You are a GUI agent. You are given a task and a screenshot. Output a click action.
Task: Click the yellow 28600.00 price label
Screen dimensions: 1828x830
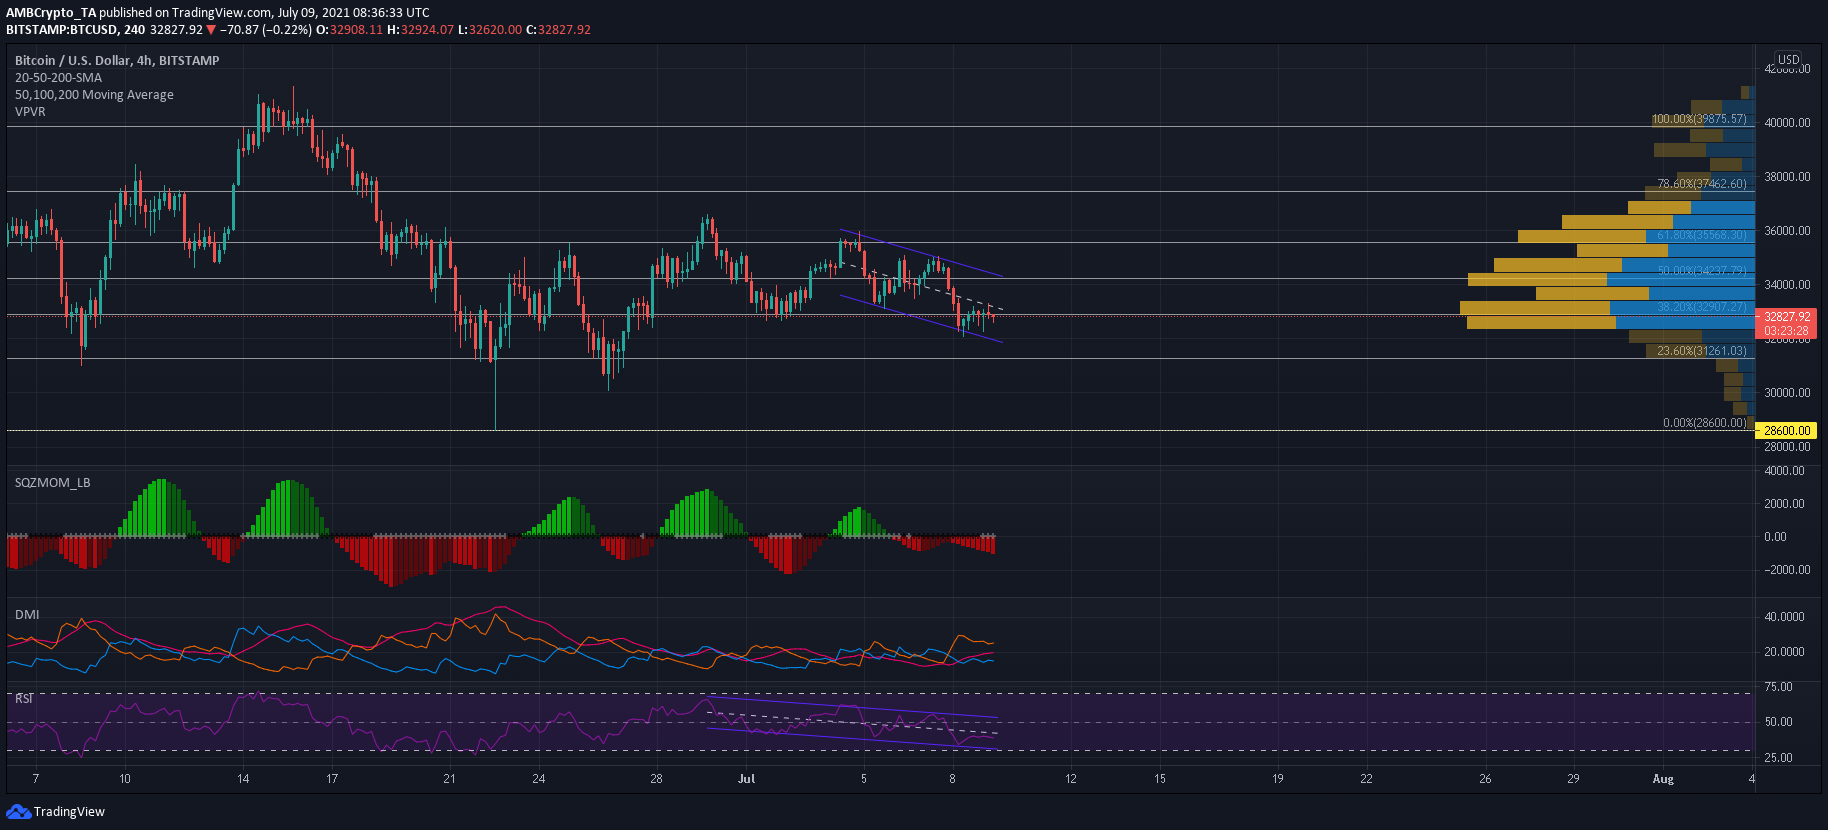pos(1786,431)
